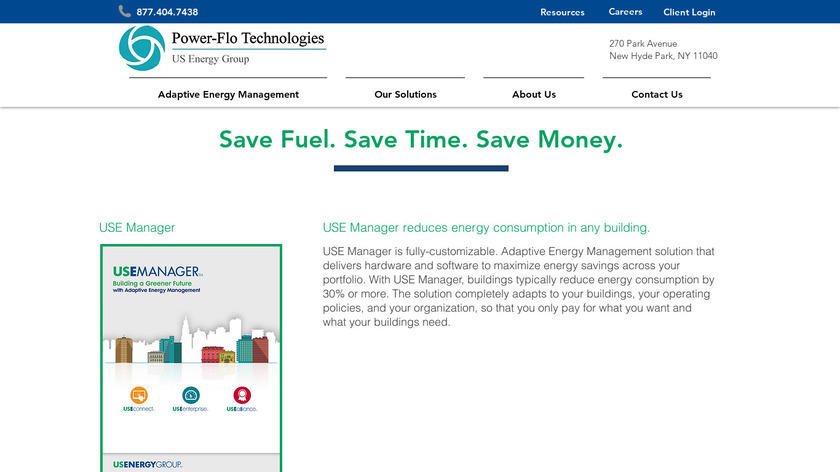Image resolution: width=840 pixels, height=472 pixels.
Task: Click the Save Fuel Save Time headline
Action: click(421, 139)
